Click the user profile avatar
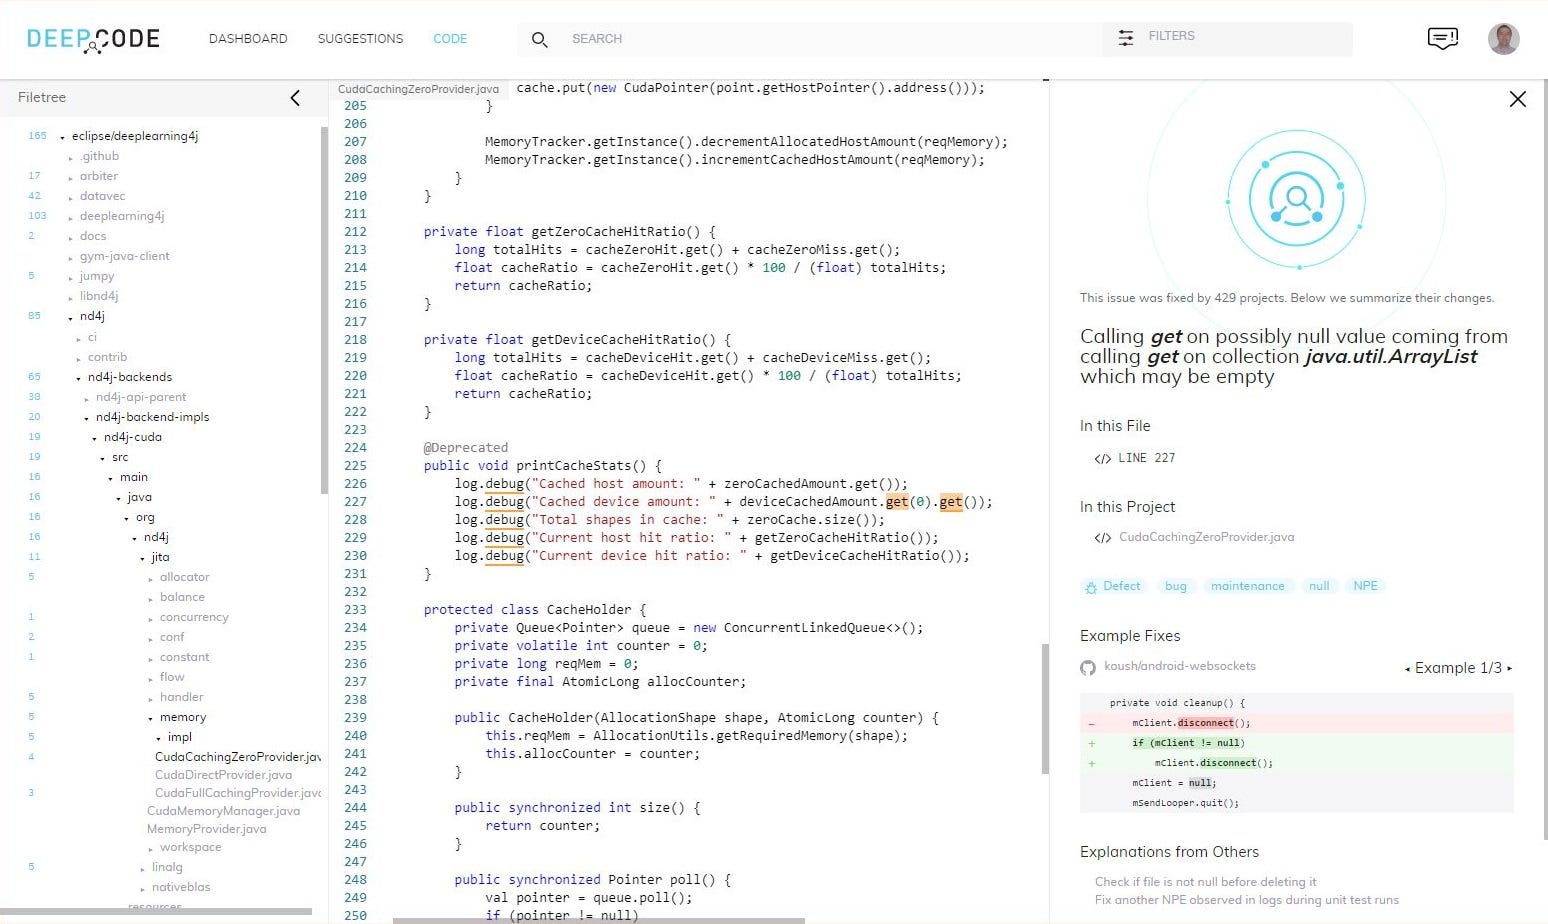Screen dimensions: 1548x924 (x=1504, y=38)
